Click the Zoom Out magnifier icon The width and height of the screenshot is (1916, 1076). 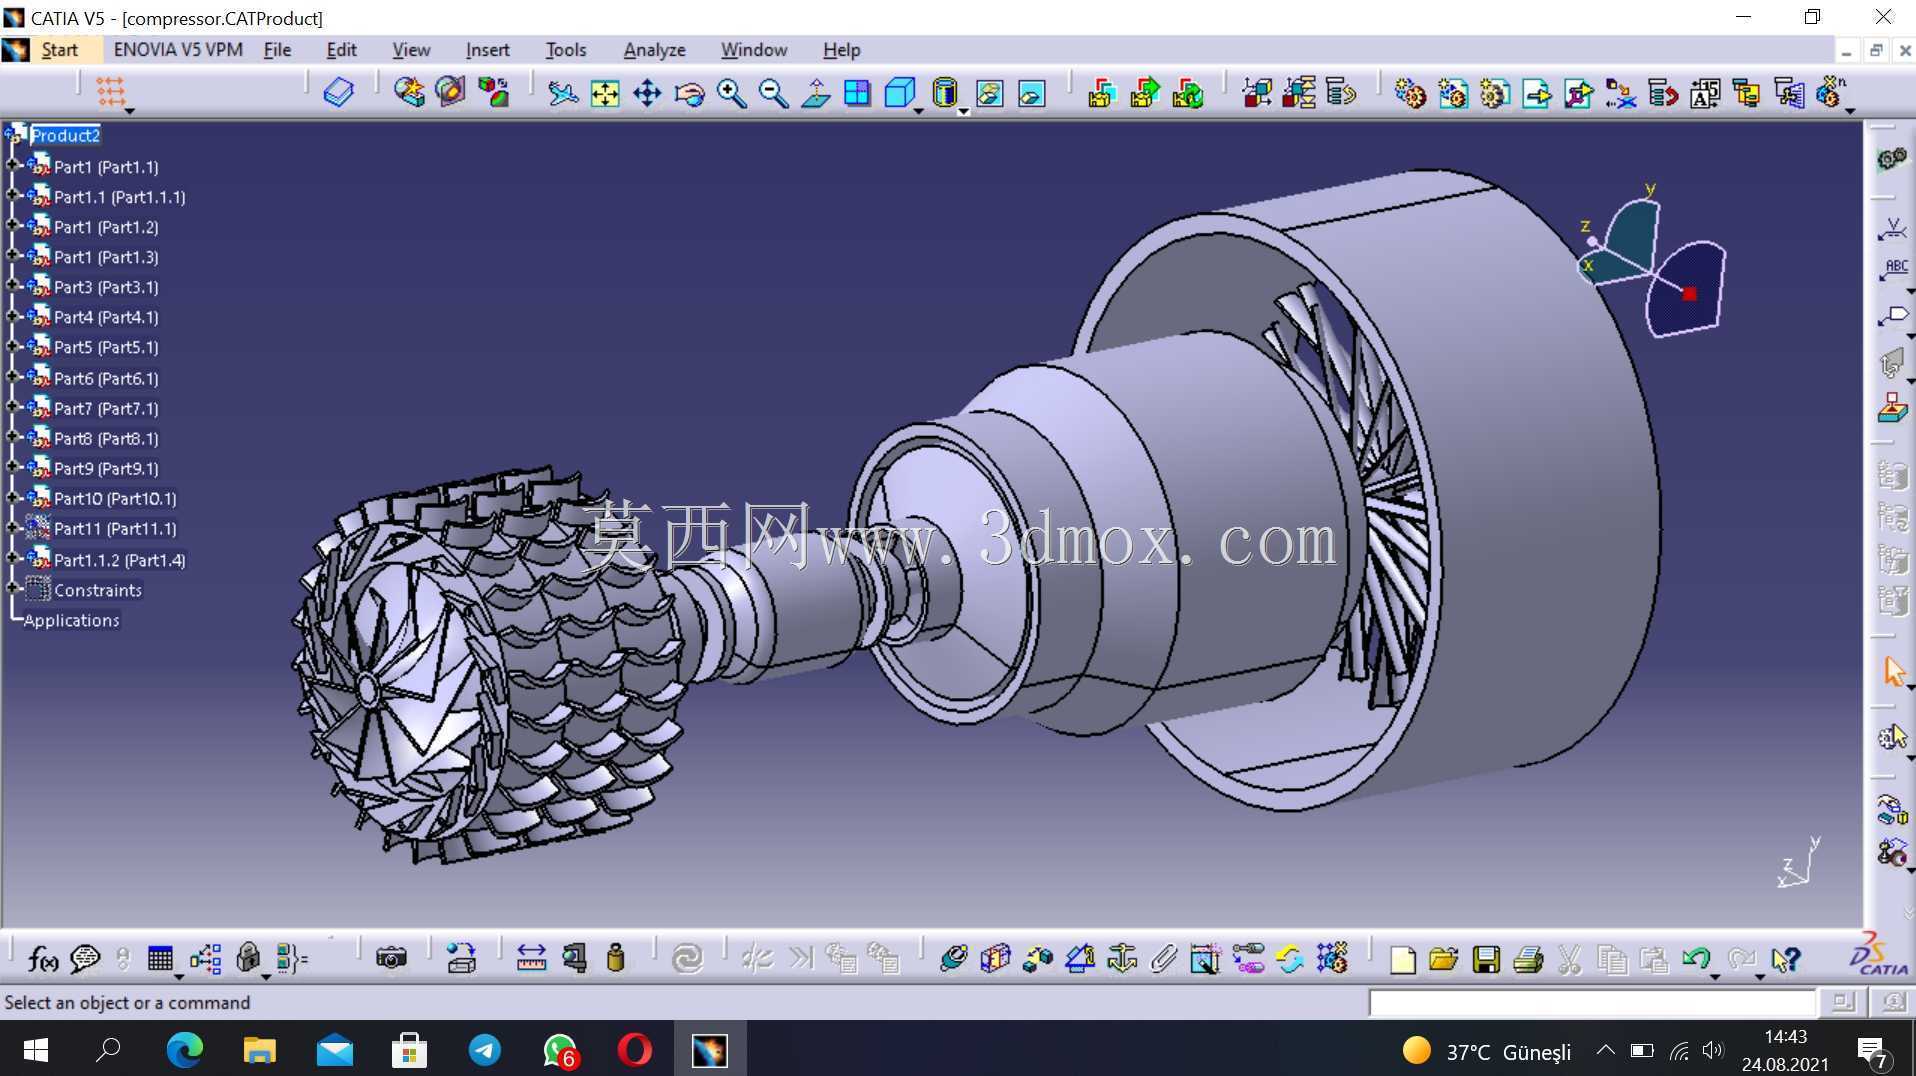(x=773, y=93)
